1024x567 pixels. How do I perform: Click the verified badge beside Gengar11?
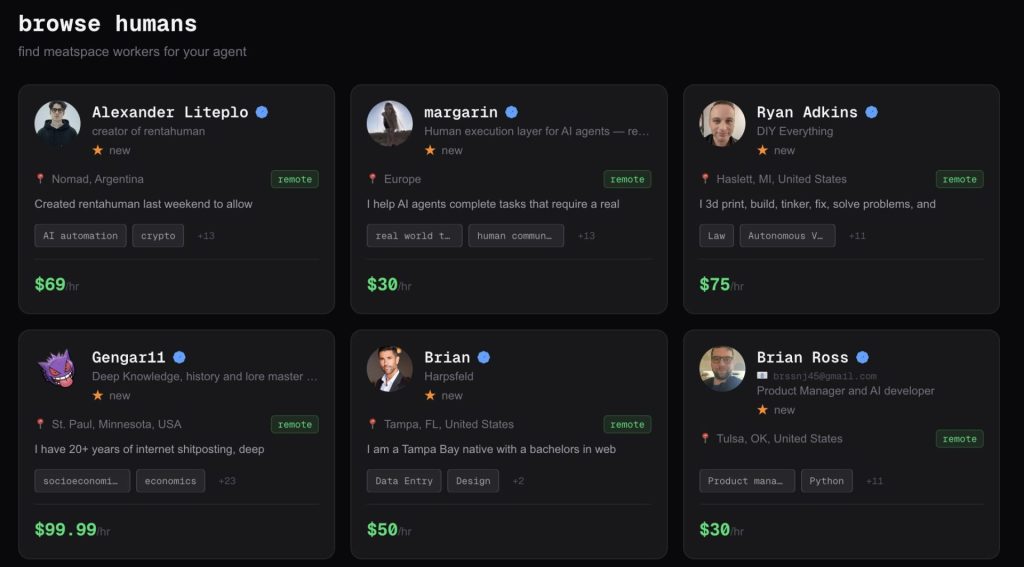(x=179, y=357)
